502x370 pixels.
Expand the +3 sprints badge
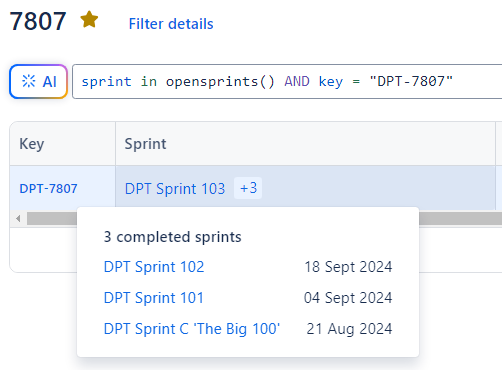(248, 188)
